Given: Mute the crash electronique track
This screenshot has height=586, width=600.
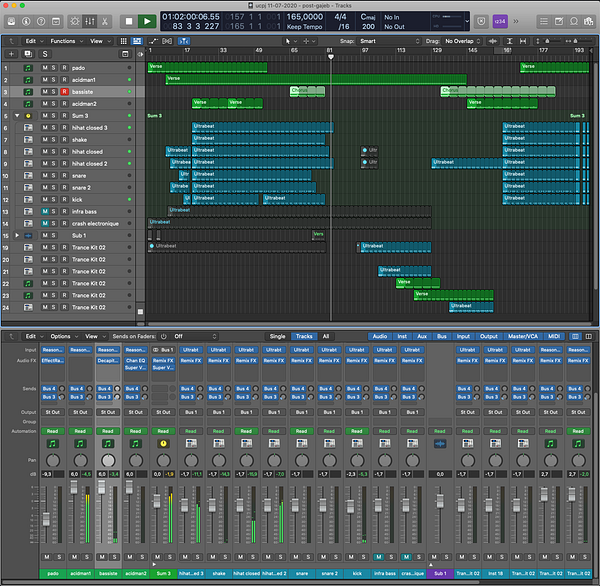Looking at the screenshot, I should [45, 224].
